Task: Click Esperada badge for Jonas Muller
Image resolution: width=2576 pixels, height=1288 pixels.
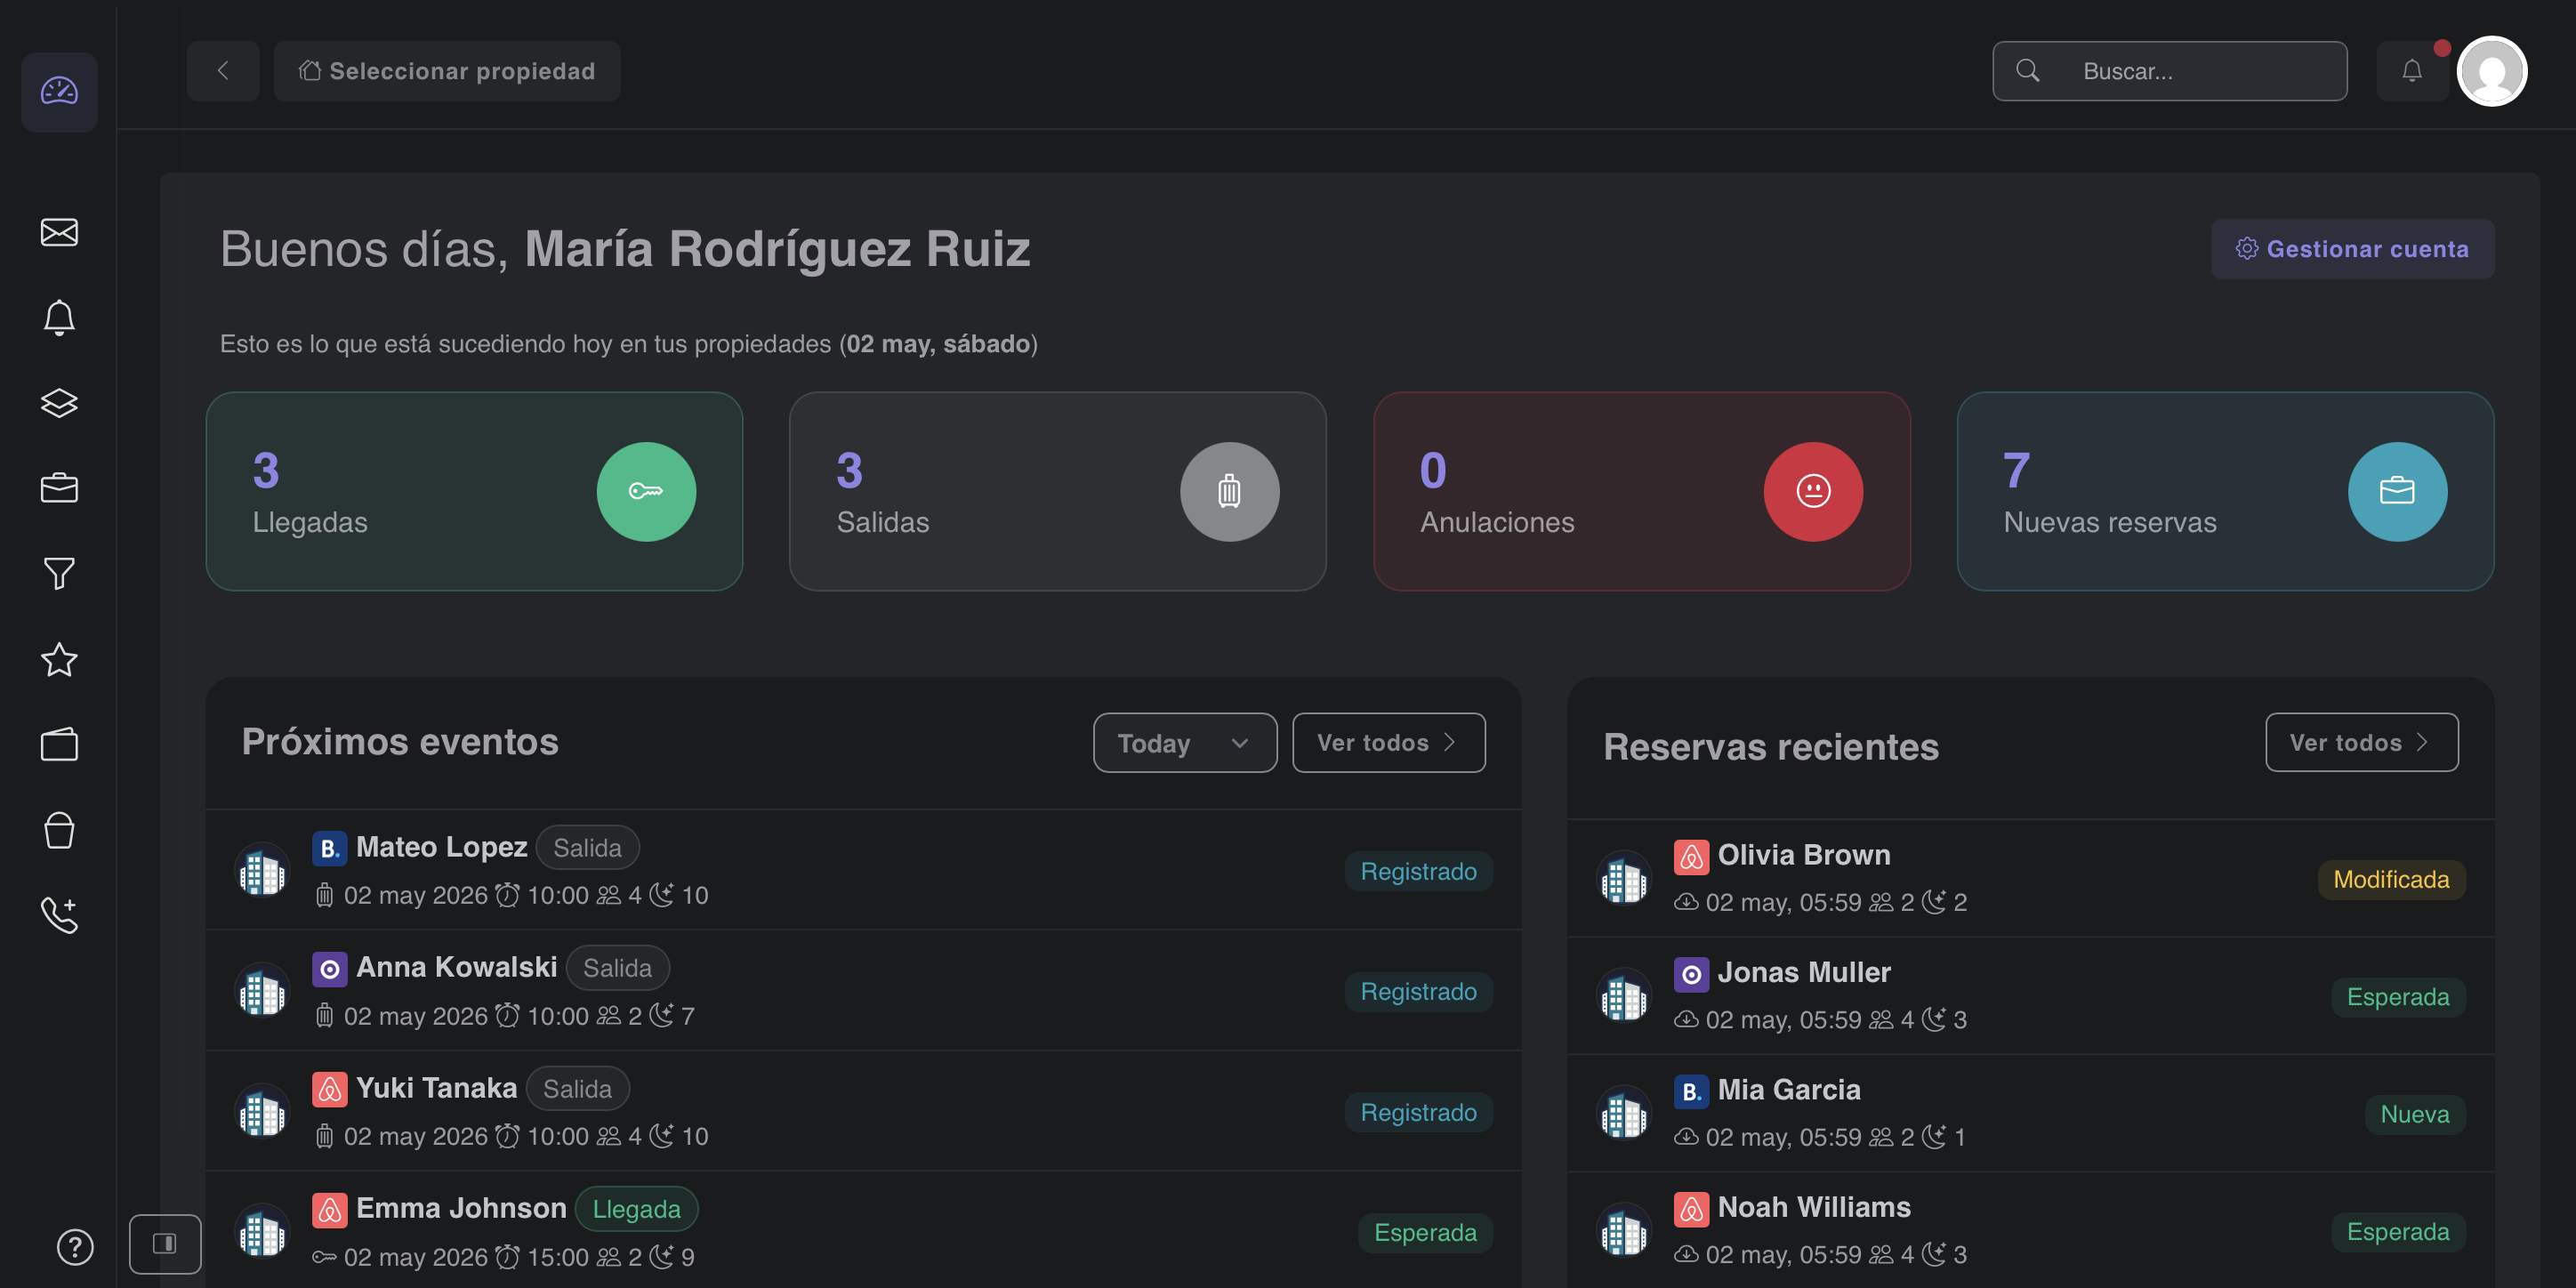Action: click(2398, 997)
